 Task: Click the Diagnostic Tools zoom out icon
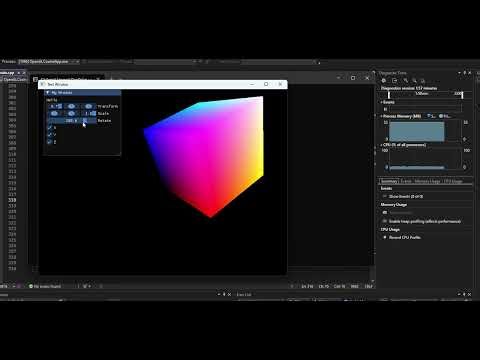point(414,81)
